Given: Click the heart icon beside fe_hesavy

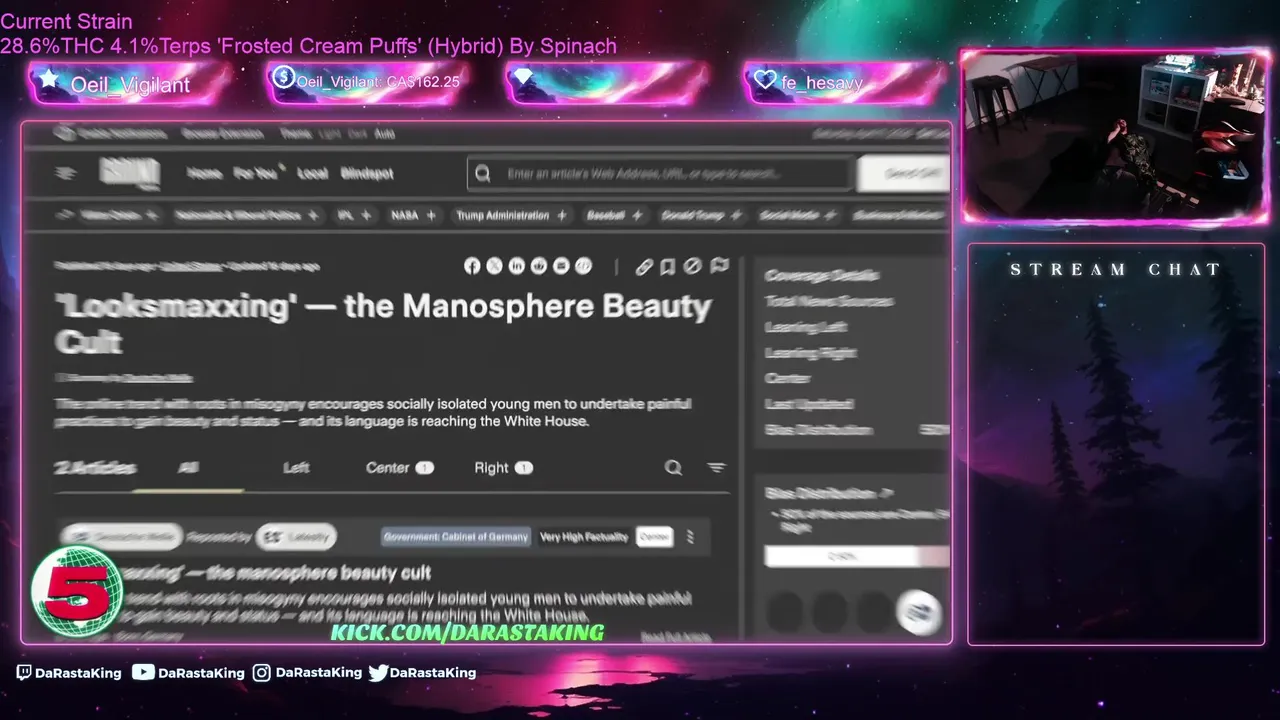Looking at the screenshot, I should [x=765, y=79].
